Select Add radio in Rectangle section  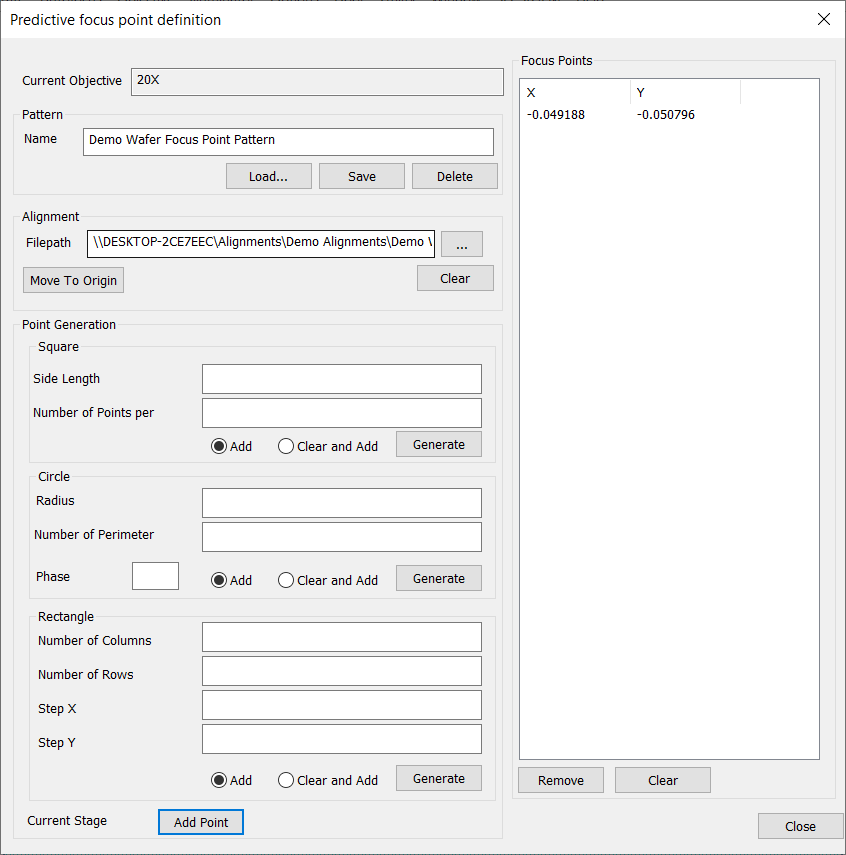(x=219, y=780)
